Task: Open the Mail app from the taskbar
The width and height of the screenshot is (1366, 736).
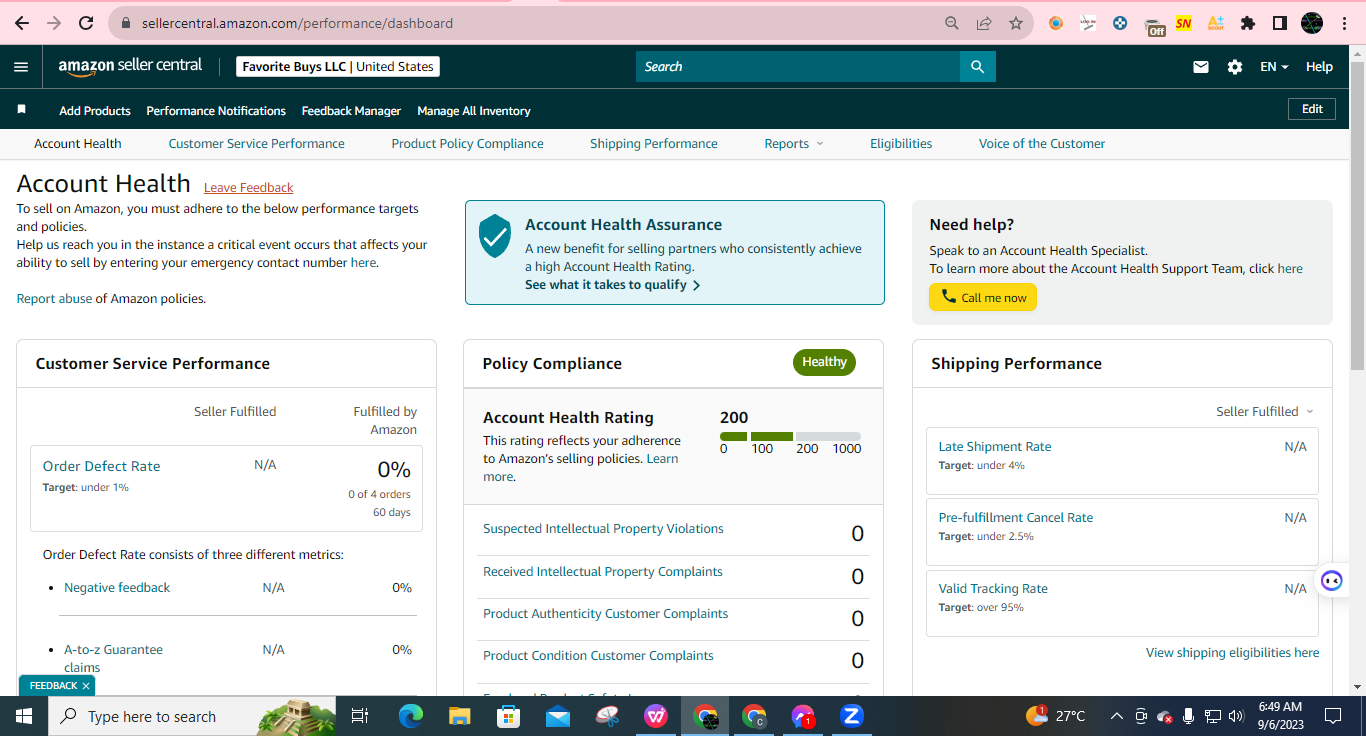Action: coord(558,716)
